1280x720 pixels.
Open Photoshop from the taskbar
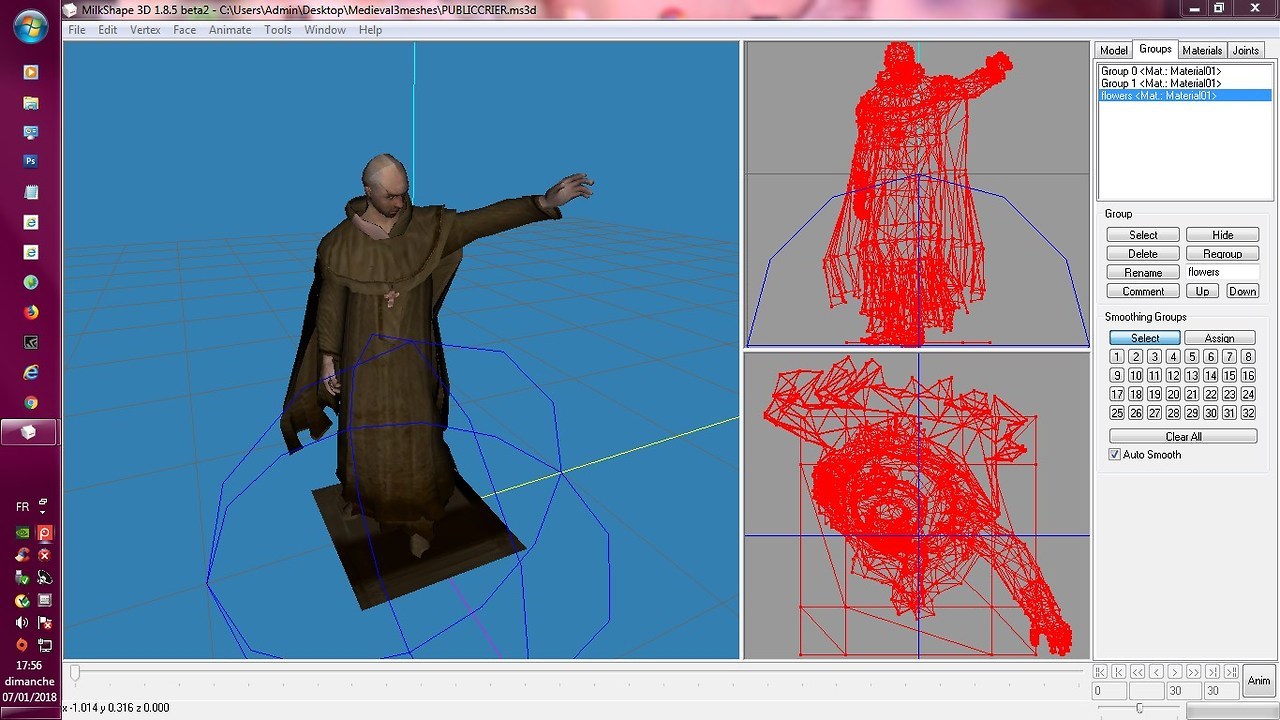coord(31,161)
